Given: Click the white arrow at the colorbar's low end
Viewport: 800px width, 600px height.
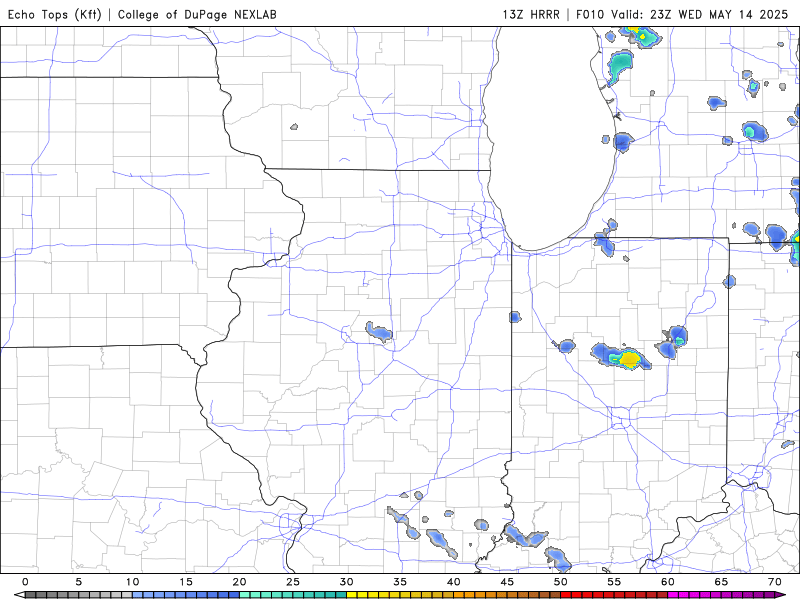Looking at the screenshot, I should click(20, 595).
